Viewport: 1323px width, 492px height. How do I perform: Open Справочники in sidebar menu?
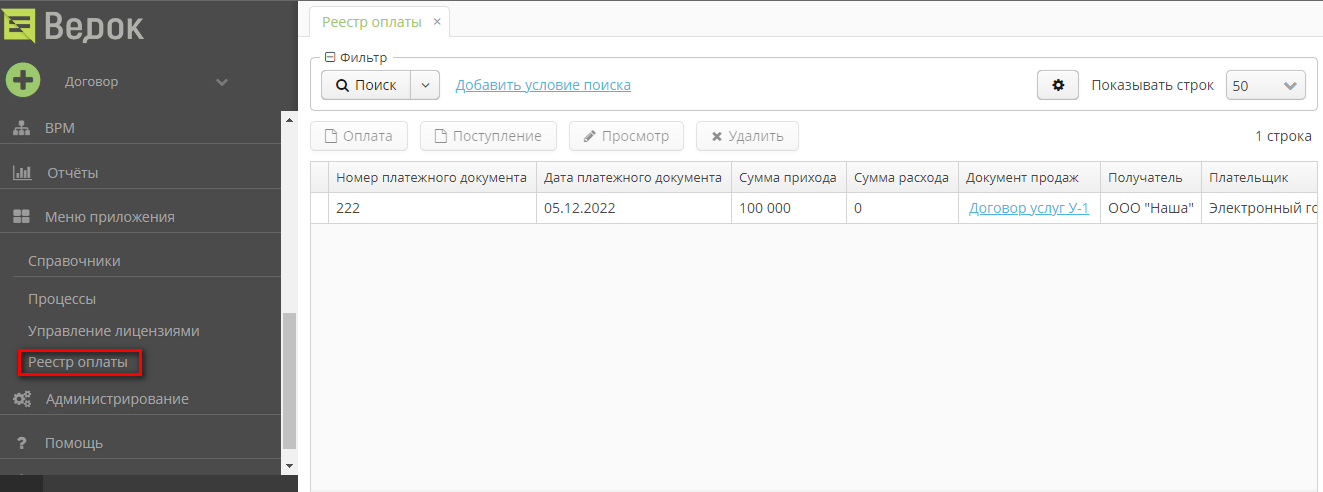click(x=74, y=261)
